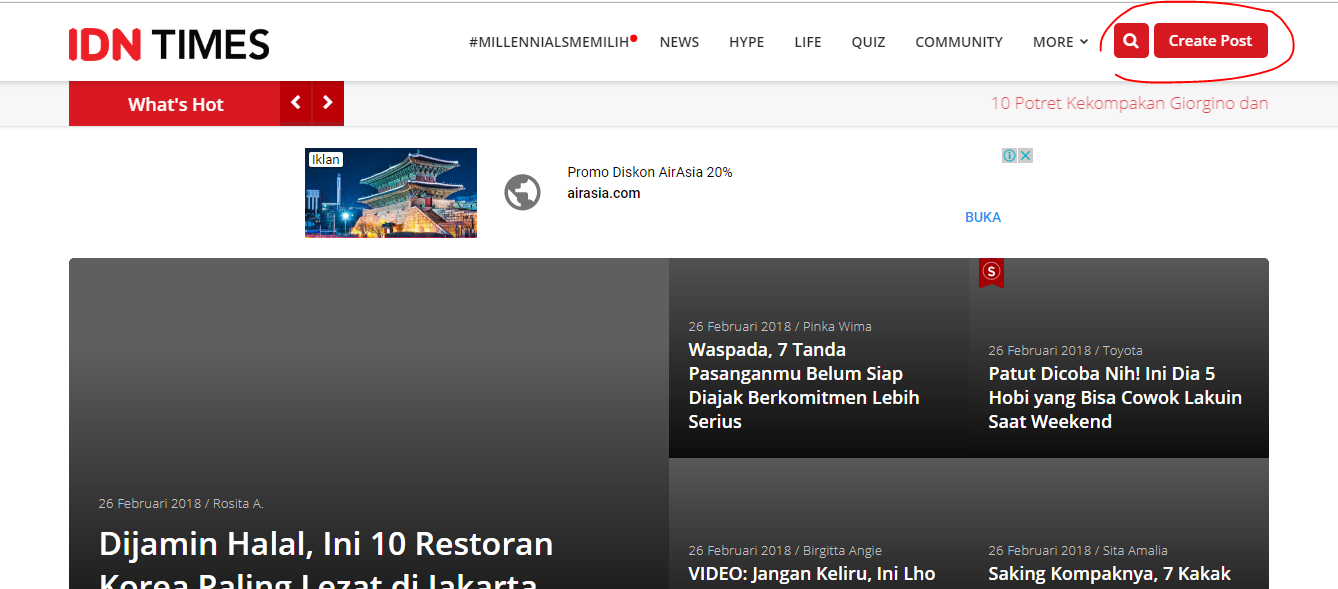The width and height of the screenshot is (1338, 589).
Task: Click the red search magnifier icon
Action: [1131, 41]
